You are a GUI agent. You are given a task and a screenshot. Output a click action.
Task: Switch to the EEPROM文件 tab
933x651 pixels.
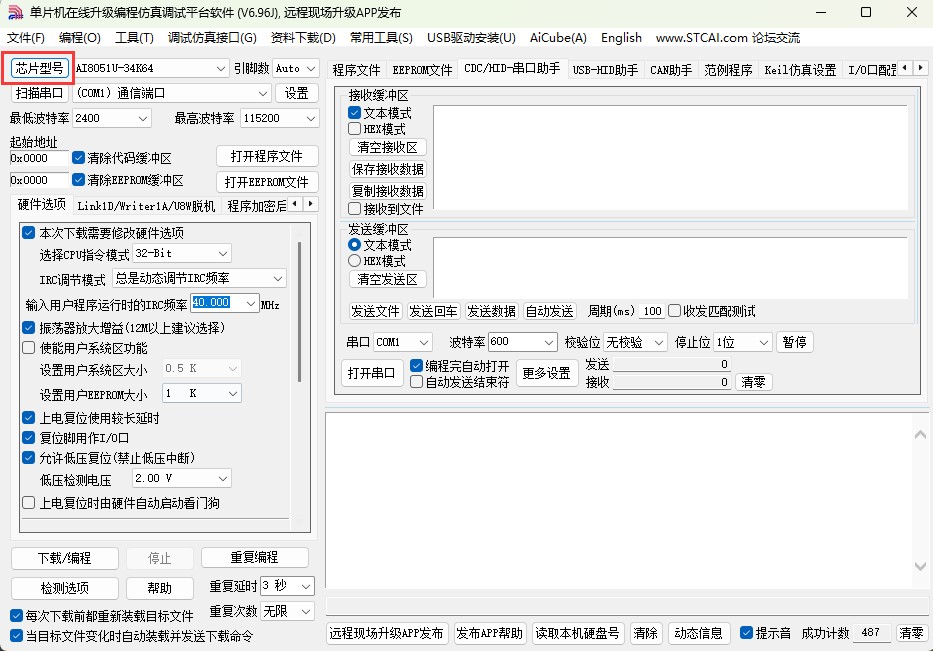point(421,68)
